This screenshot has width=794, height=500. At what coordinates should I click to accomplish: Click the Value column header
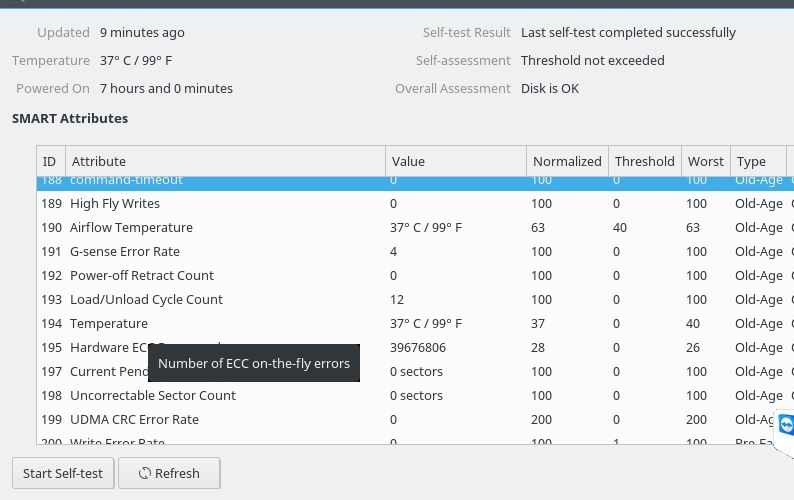click(x=455, y=161)
